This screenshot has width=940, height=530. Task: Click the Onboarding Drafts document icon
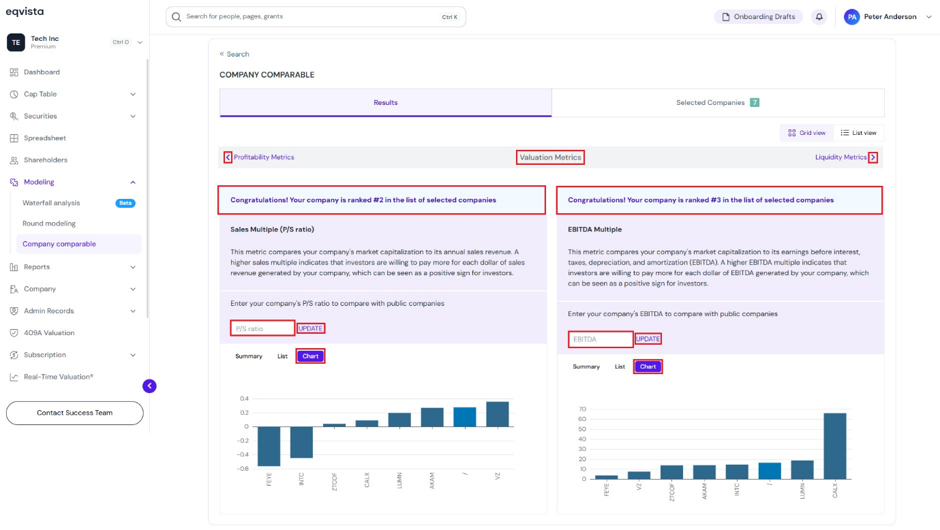point(726,17)
